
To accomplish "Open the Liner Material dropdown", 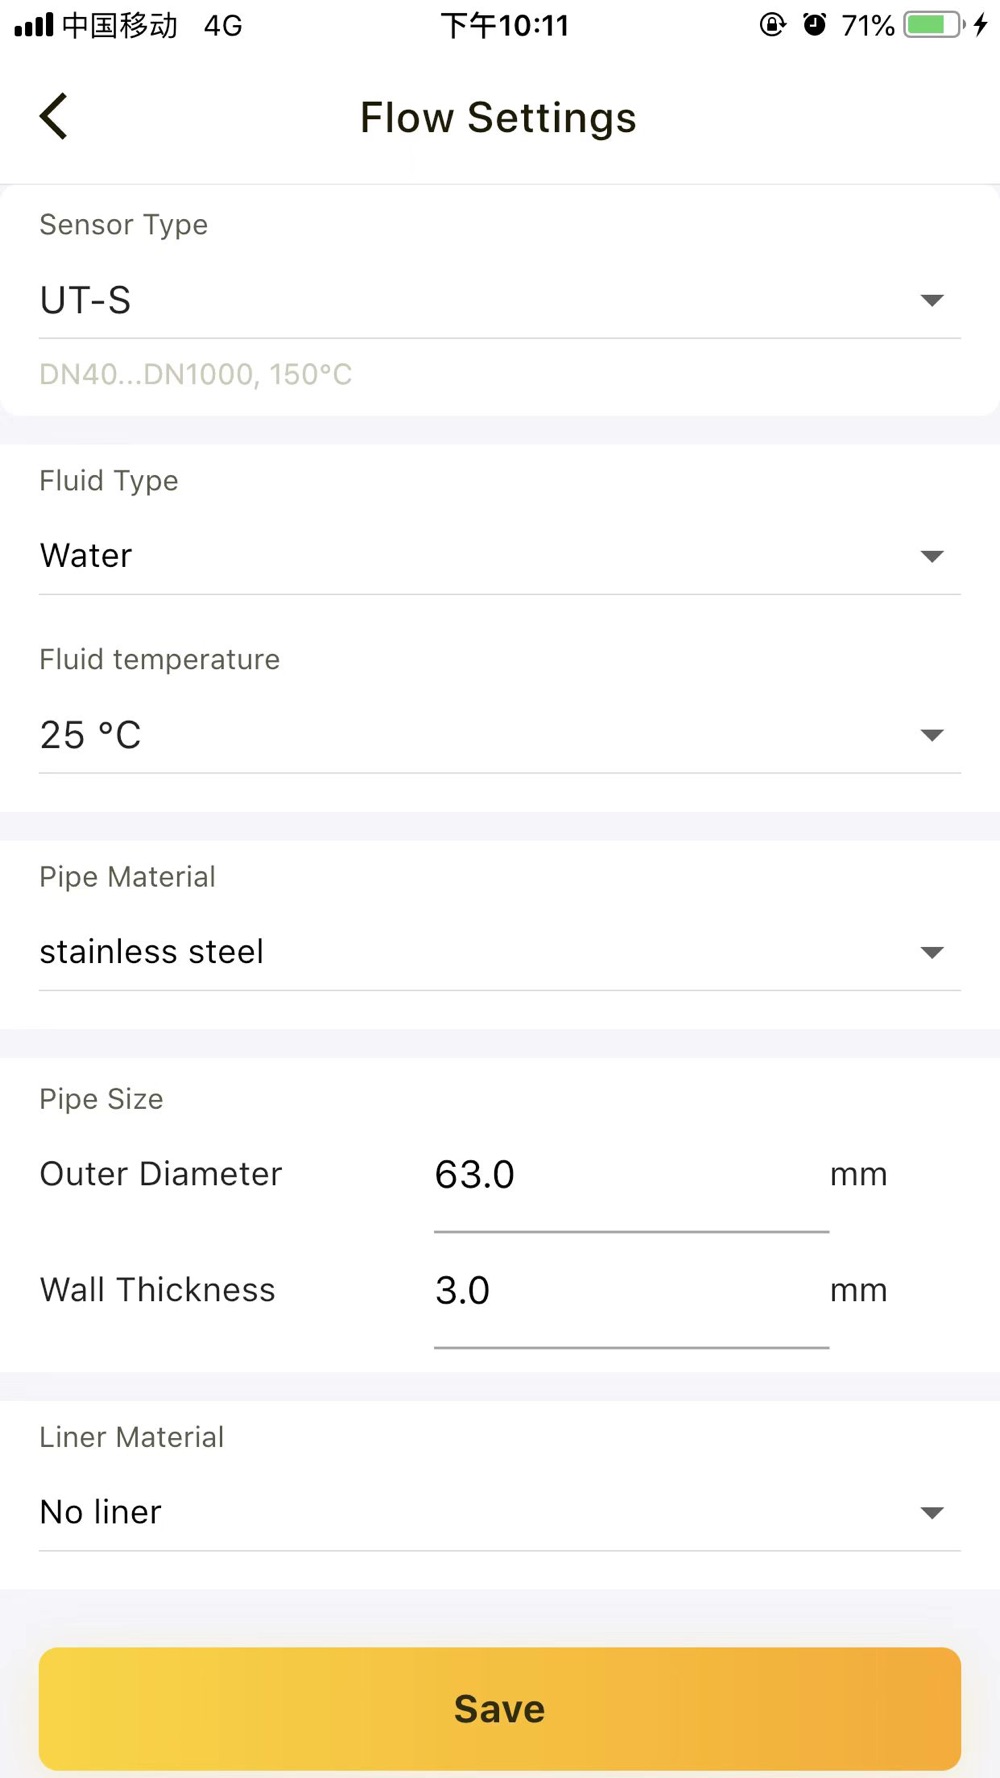I will tap(500, 1512).
